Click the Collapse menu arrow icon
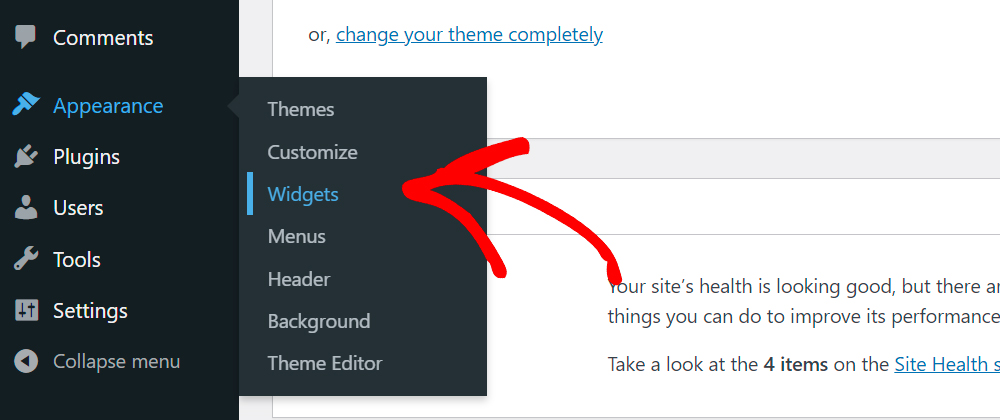 click(26, 361)
